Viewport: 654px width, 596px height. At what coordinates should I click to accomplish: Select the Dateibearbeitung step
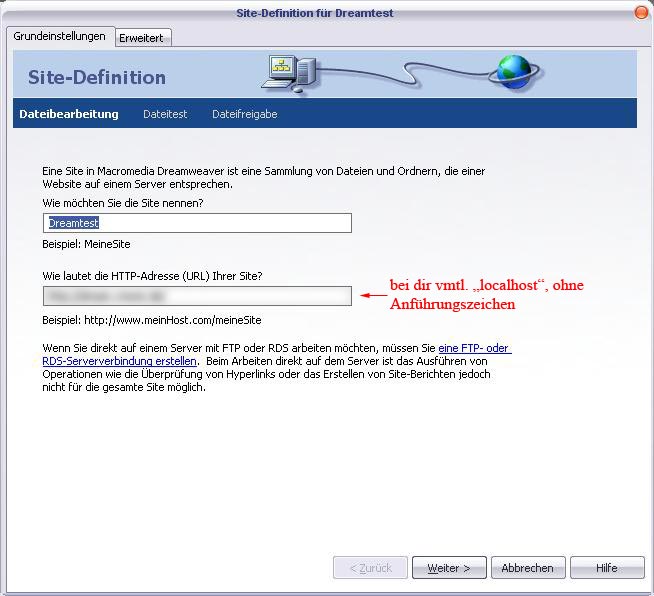tap(69, 114)
